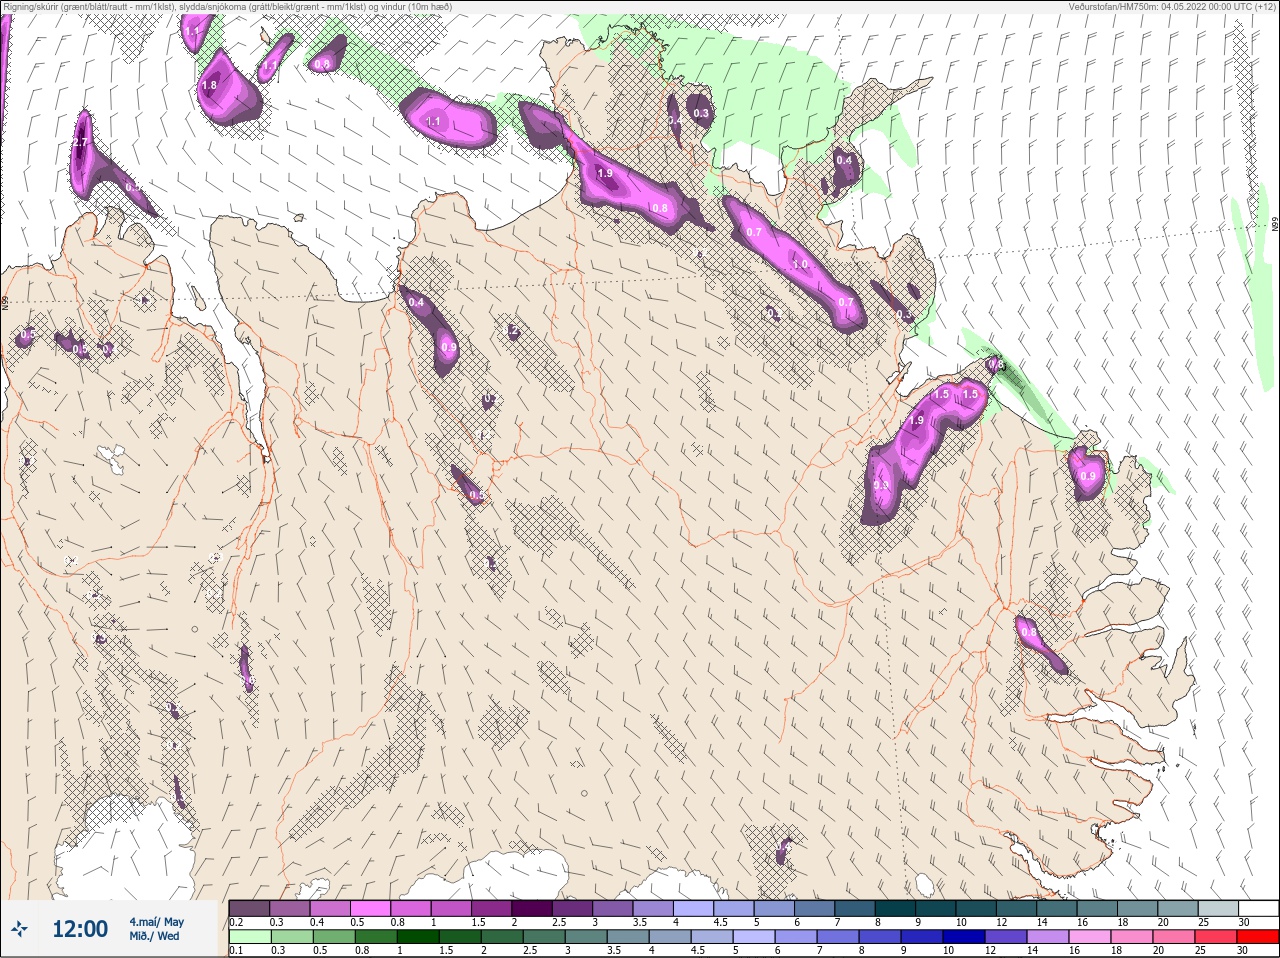Select lower legend swatch between 20 and 25
Image resolution: width=1280 pixels, height=958 pixels.
1175,937
